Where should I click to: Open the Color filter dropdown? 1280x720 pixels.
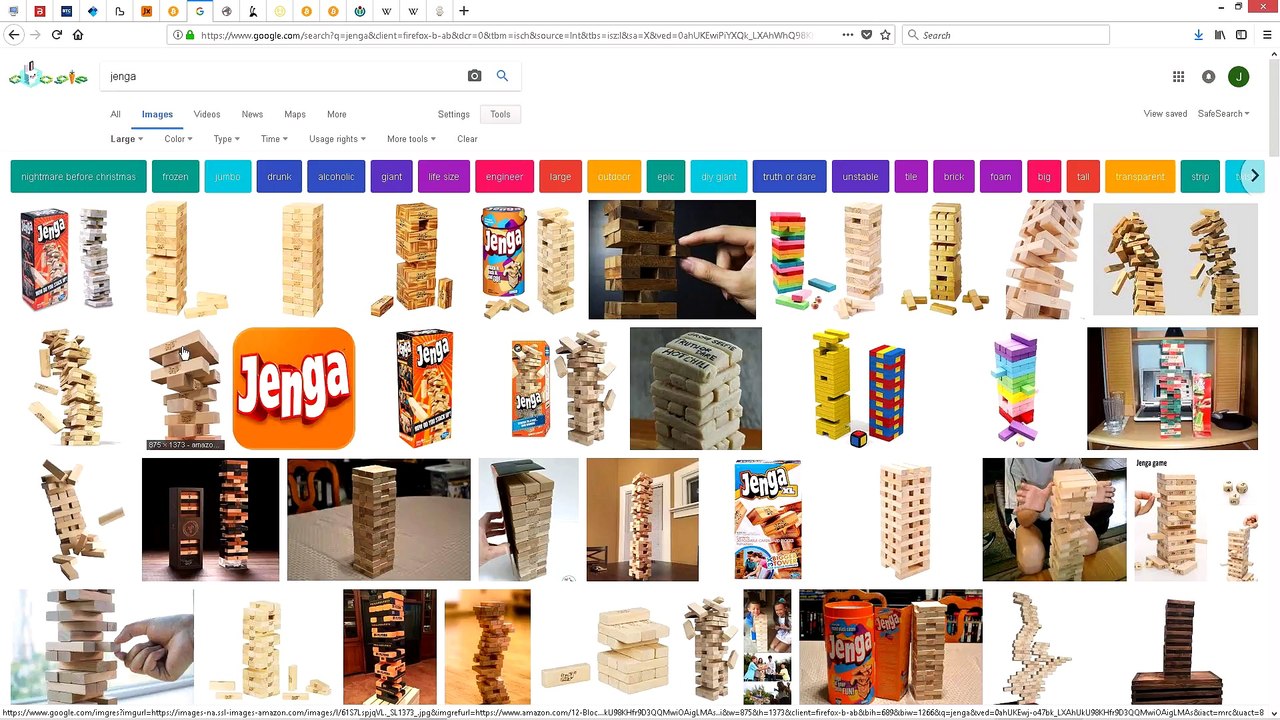tap(178, 139)
